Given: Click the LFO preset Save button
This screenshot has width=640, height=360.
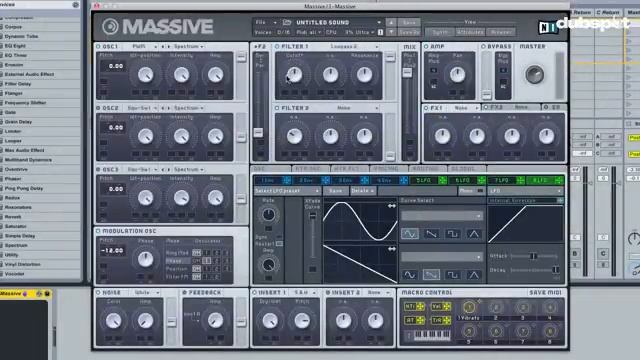Looking at the screenshot, I should pos(336,191).
